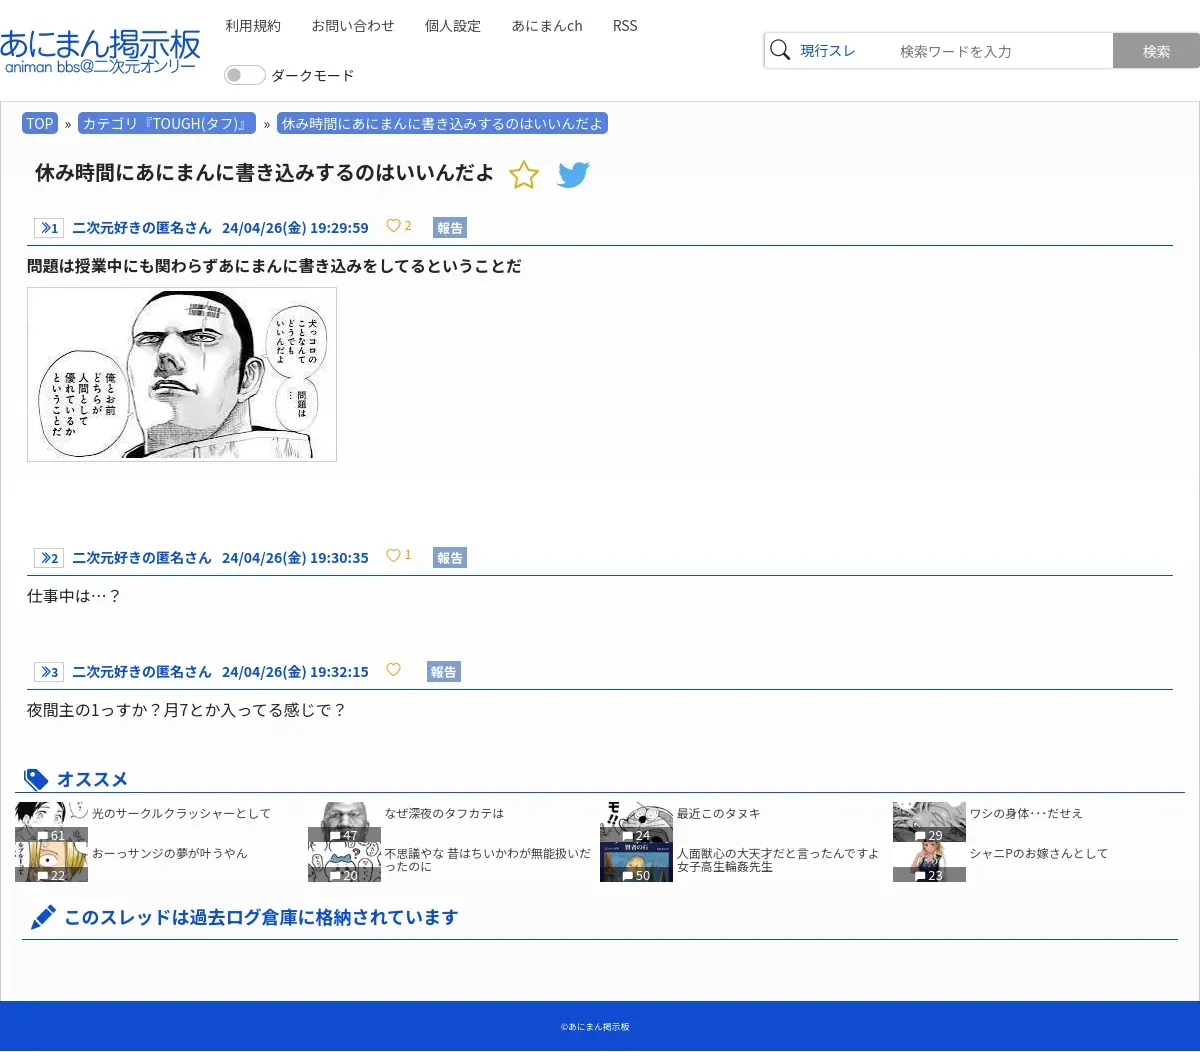Open 個人設定 in the top menu
Screen dimensions: 1200x1052
tap(453, 26)
